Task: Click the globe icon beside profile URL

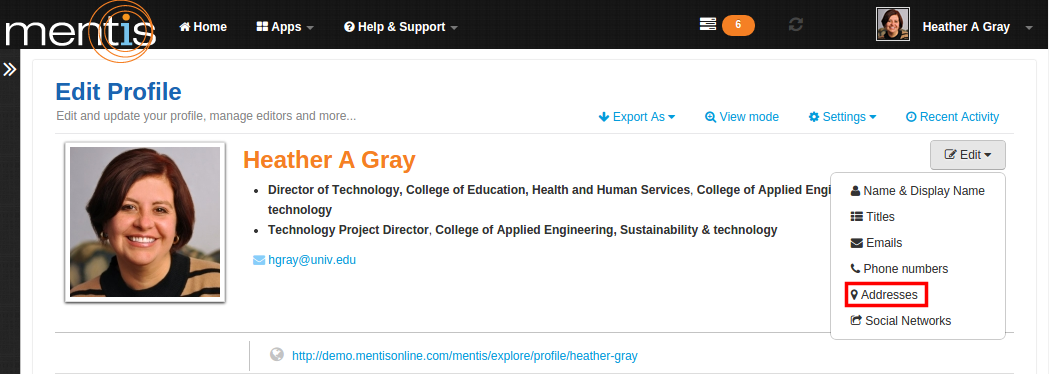Action: (276, 354)
